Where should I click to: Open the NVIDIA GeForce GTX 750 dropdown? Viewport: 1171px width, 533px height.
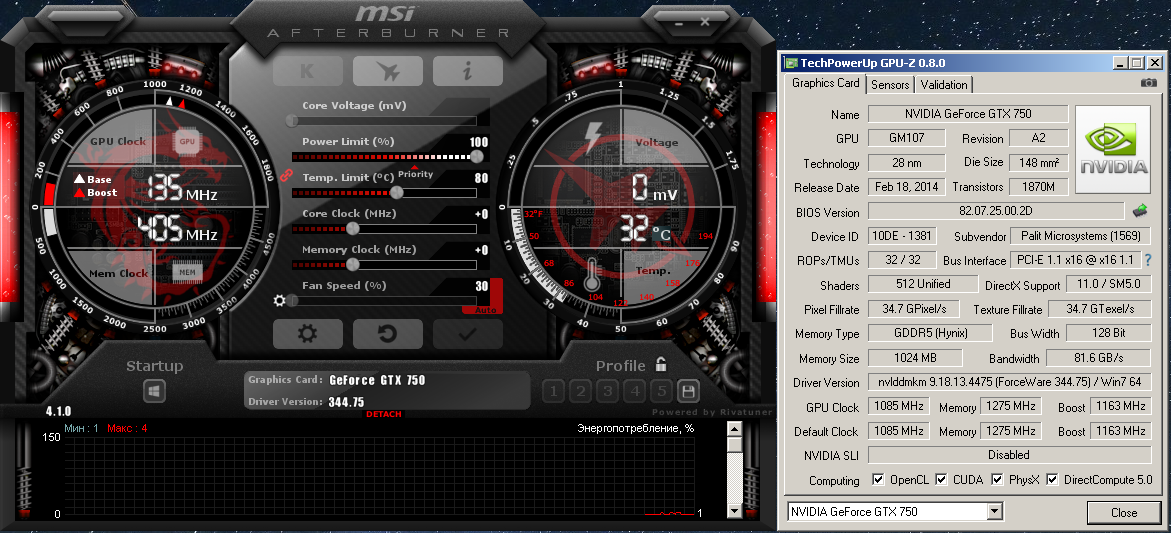click(x=994, y=511)
